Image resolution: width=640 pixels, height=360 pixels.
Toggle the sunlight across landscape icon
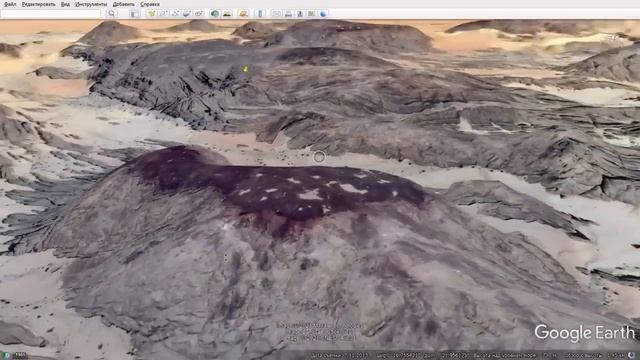pos(227,13)
